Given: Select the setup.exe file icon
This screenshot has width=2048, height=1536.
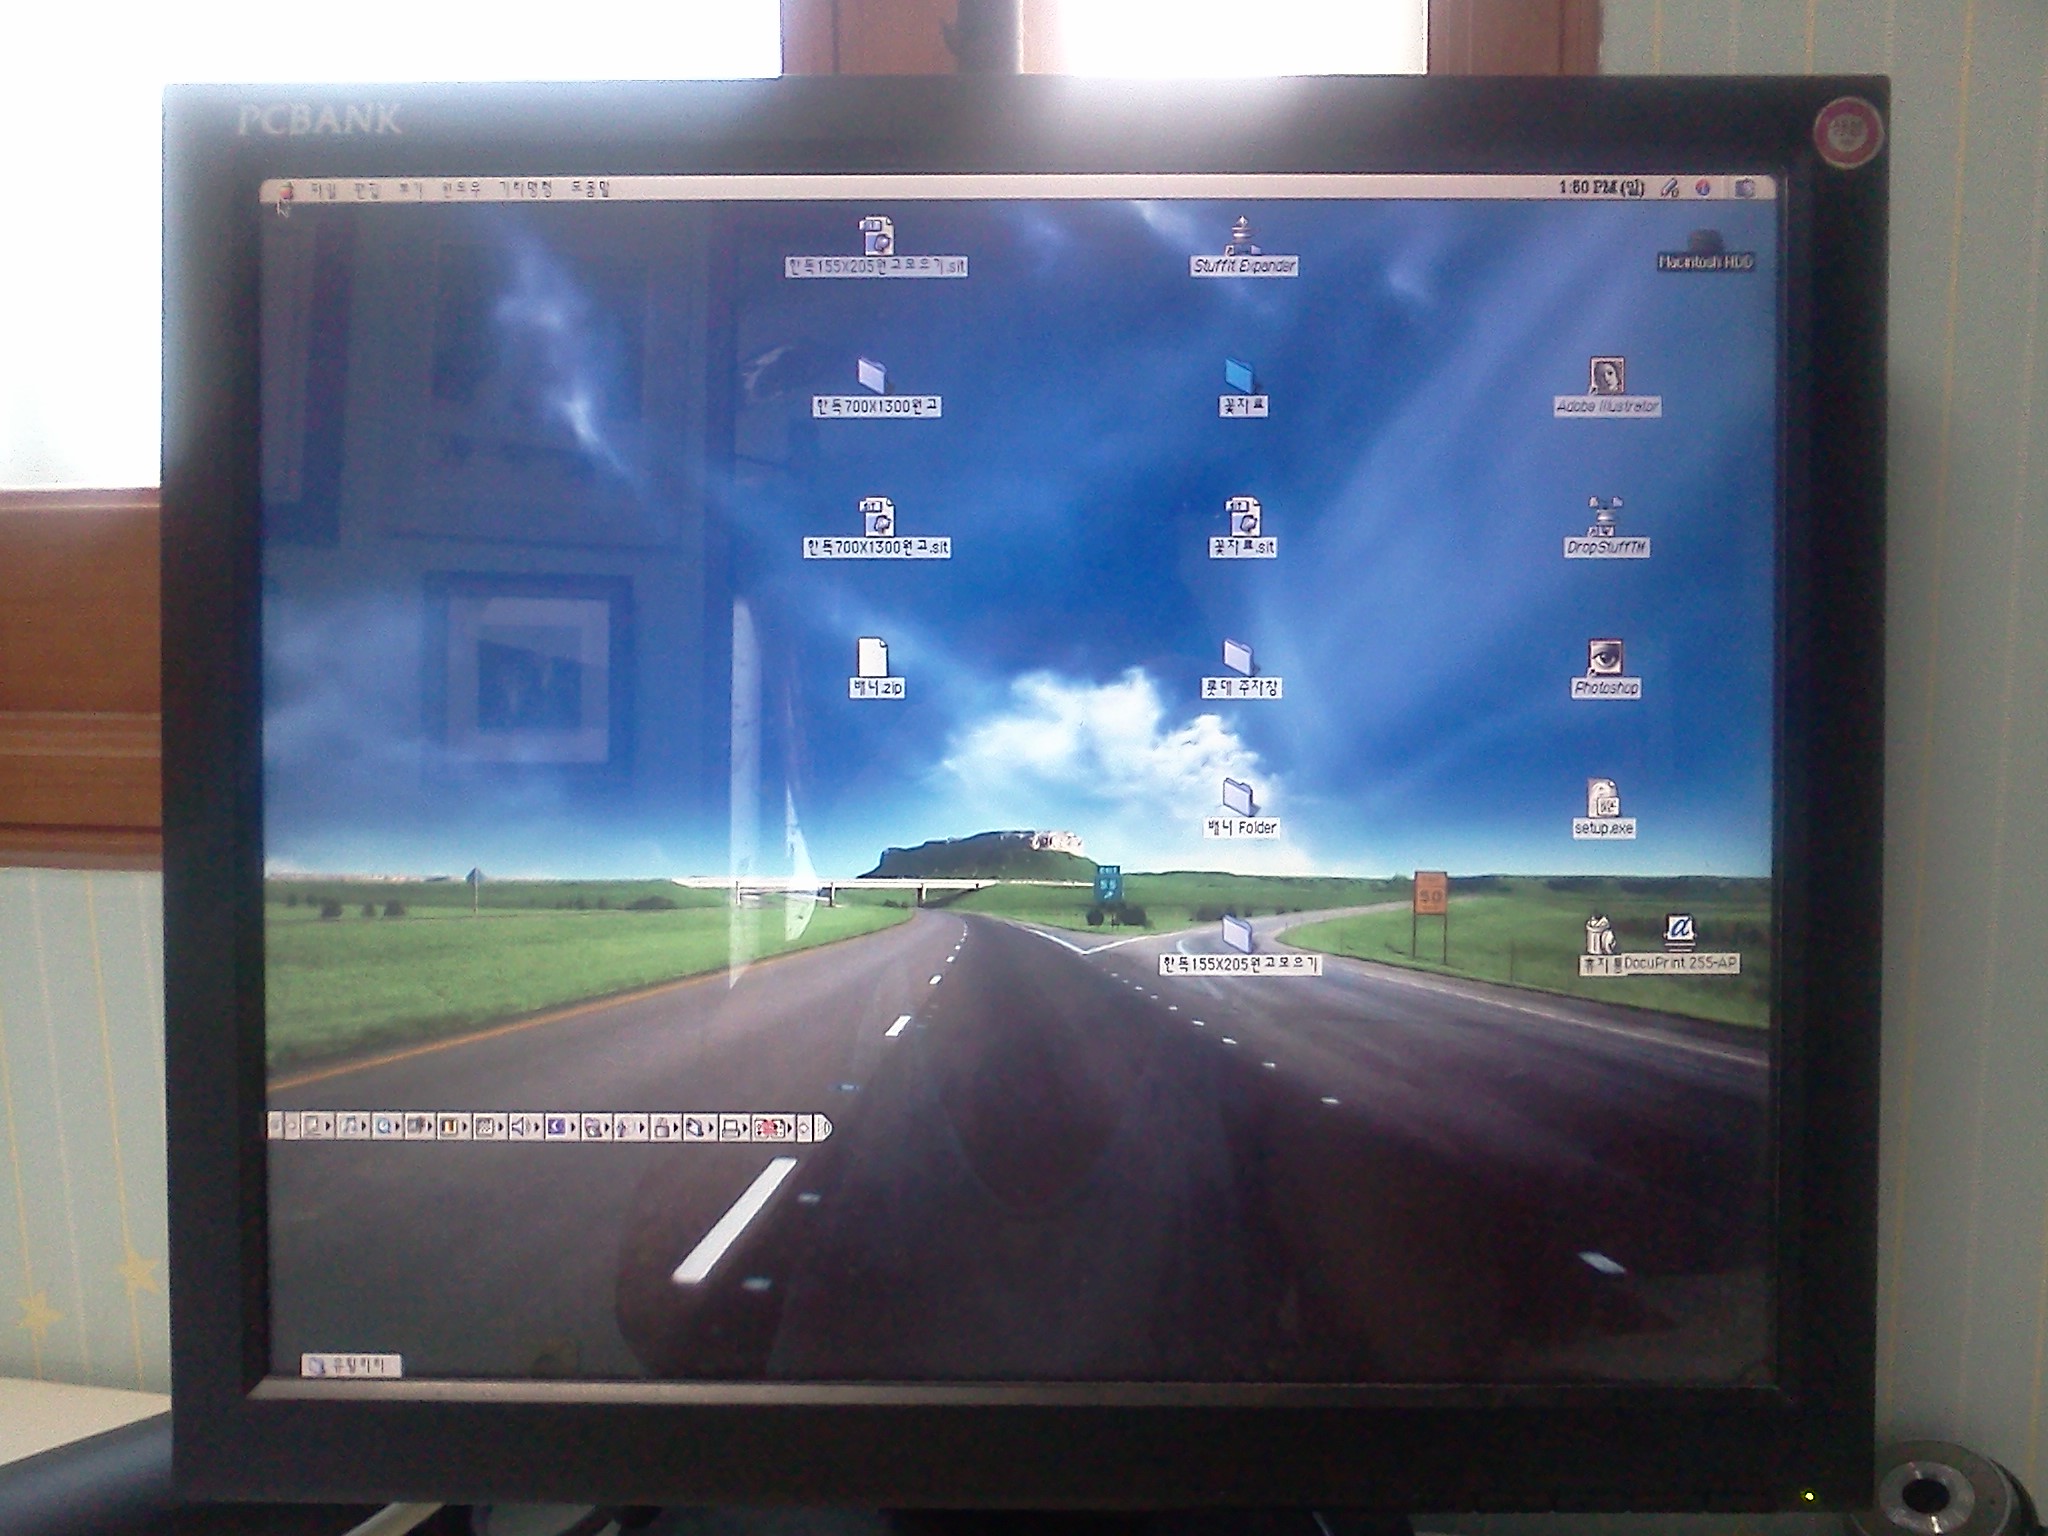Looking at the screenshot, I should click(1604, 800).
